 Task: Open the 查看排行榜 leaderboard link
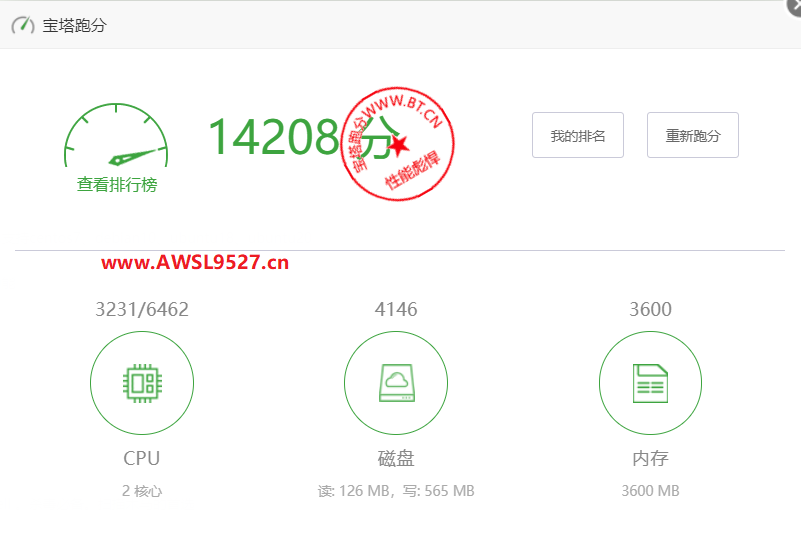coord(117,184)
